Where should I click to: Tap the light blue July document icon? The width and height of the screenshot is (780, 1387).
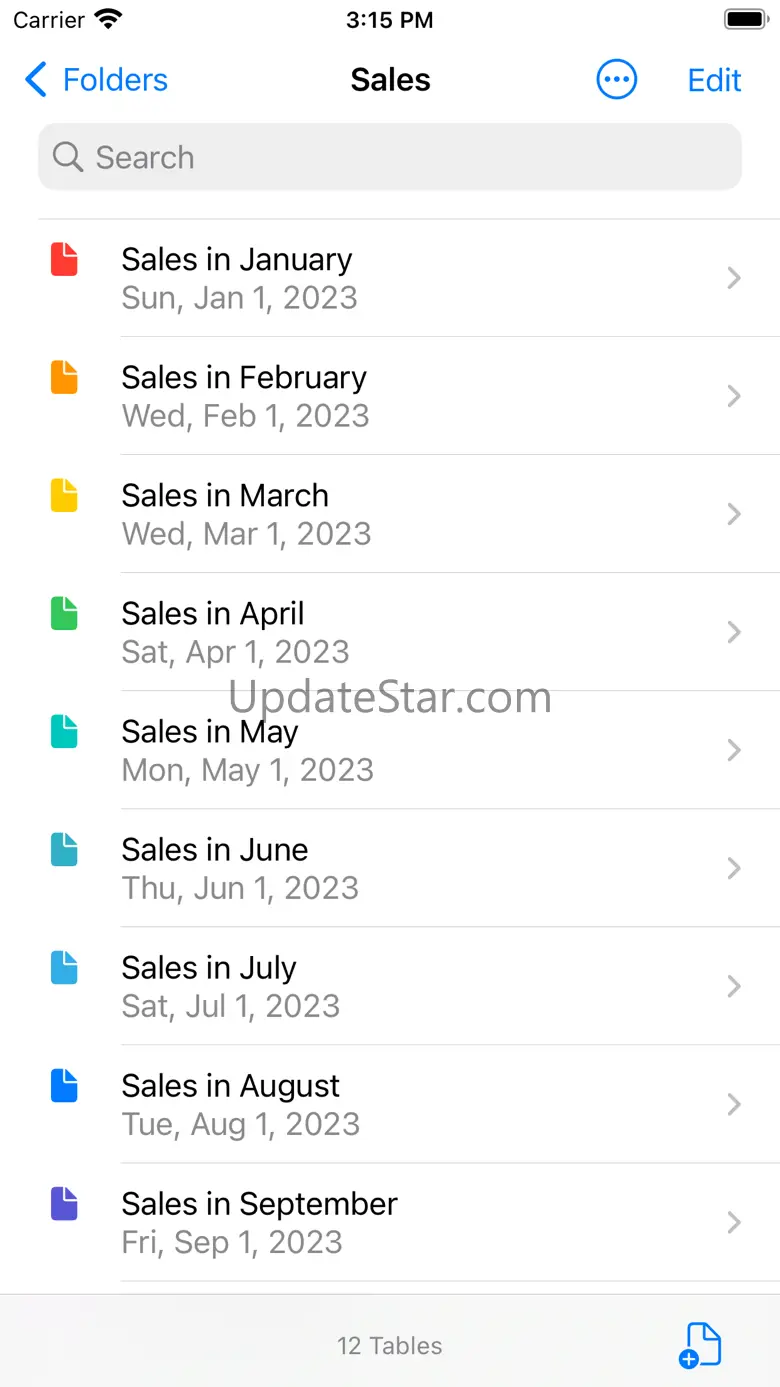tap(64, 968)
